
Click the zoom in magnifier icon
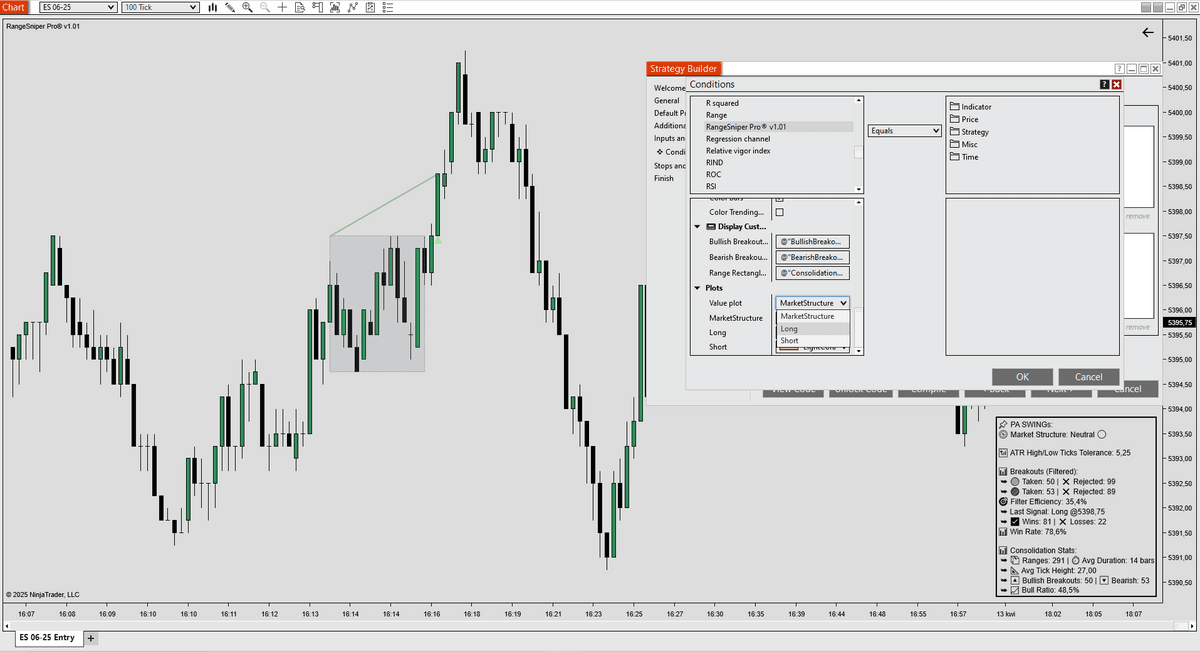pyautogui.click(x=247, y=7)
